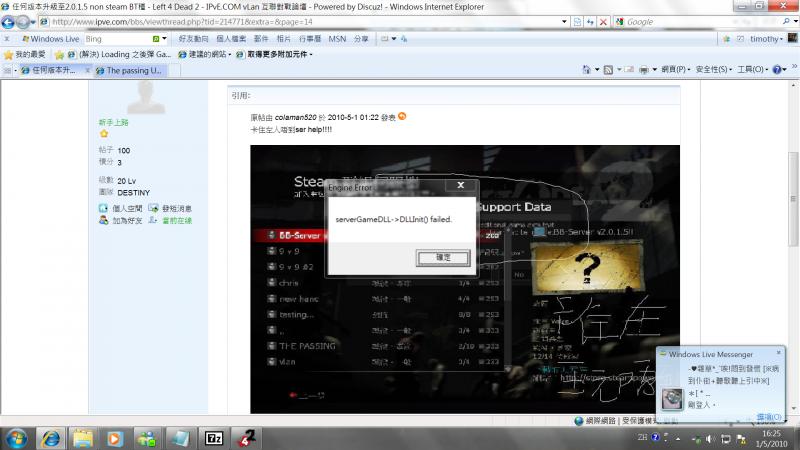
Task: Click the Read Mail icon
Action: (630, 69)
